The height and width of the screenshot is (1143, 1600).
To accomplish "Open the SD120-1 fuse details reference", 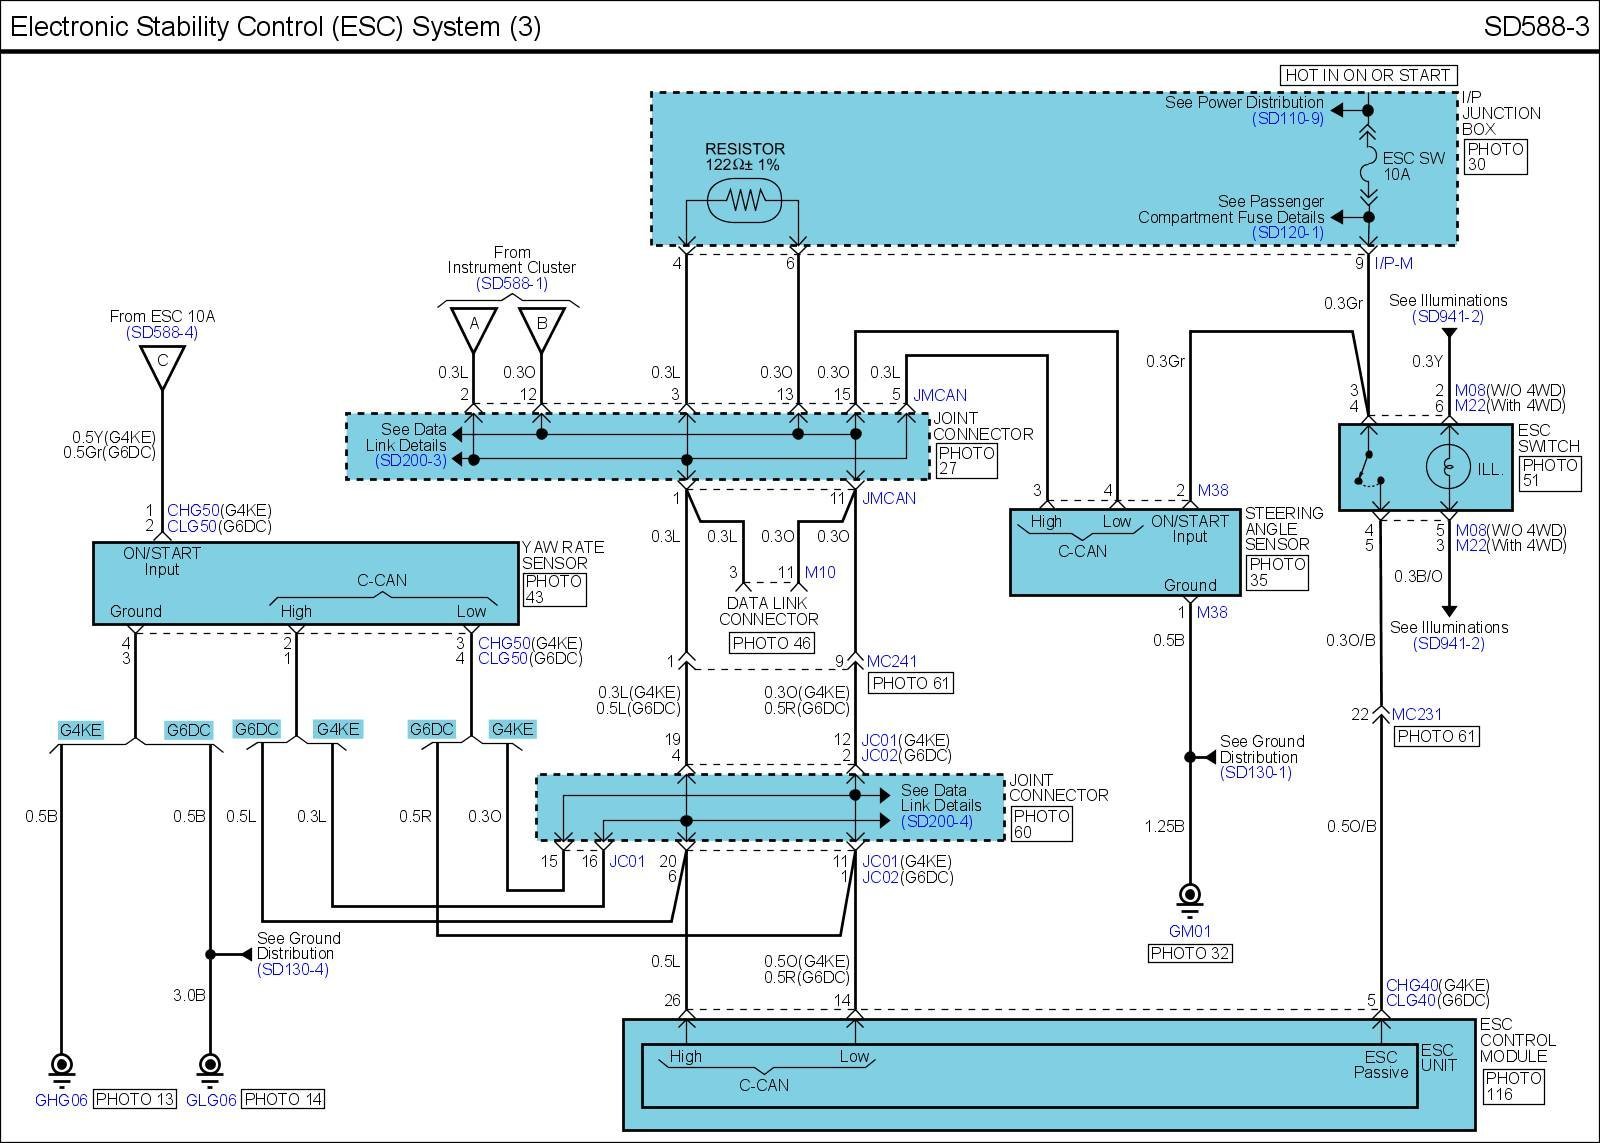I will (1287, 233).
